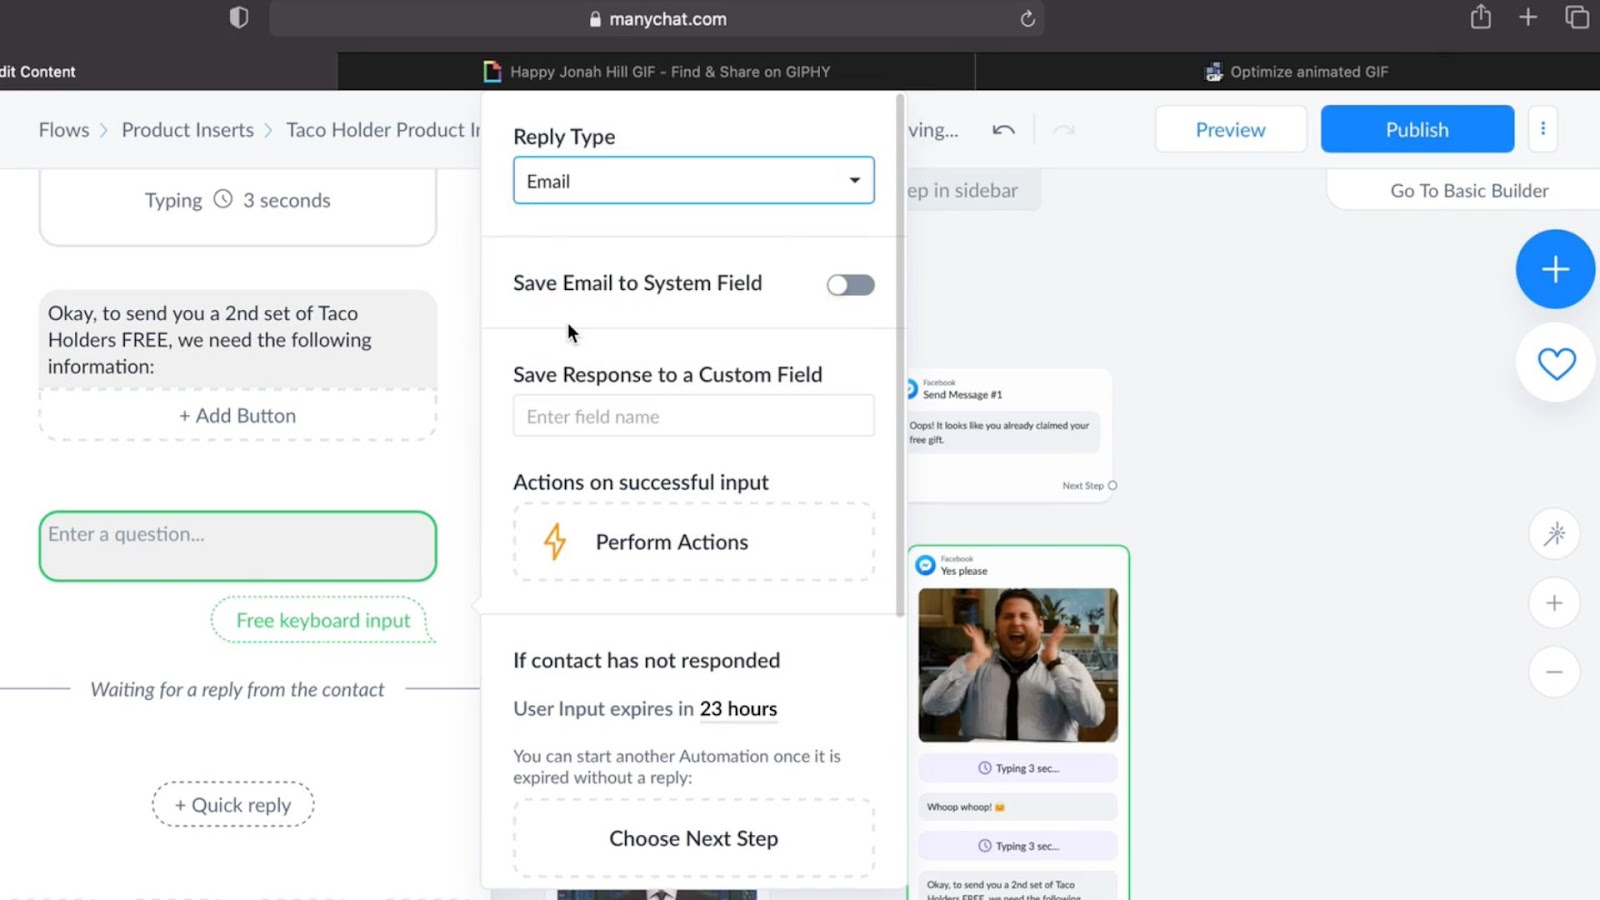Open a new Safari tab
Screen dimensions: 1600x900
pos(1528,17)
